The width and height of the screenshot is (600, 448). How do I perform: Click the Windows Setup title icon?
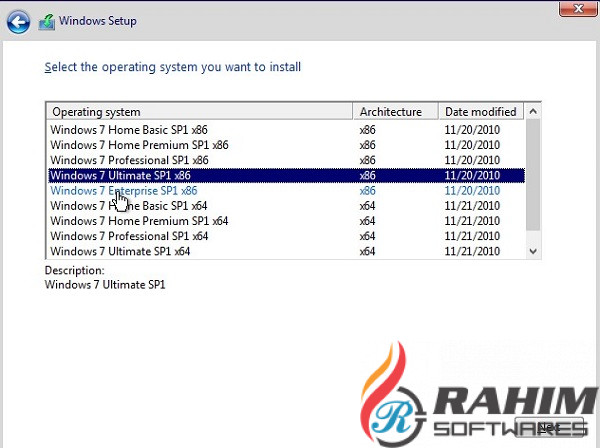tap(47, 22)
